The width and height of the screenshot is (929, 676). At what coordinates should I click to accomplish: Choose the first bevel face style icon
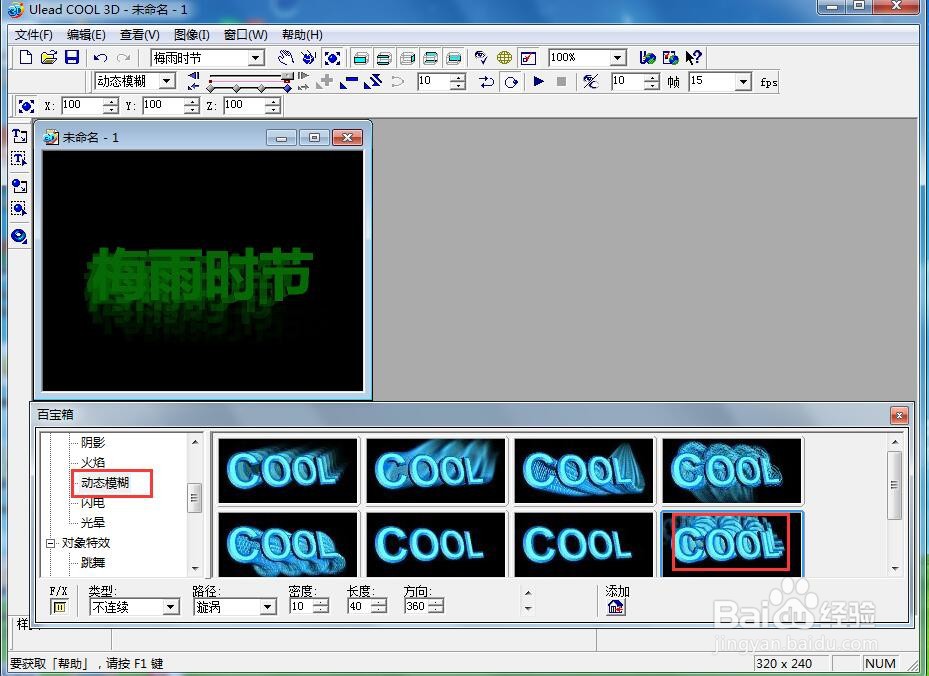point(360,58)
